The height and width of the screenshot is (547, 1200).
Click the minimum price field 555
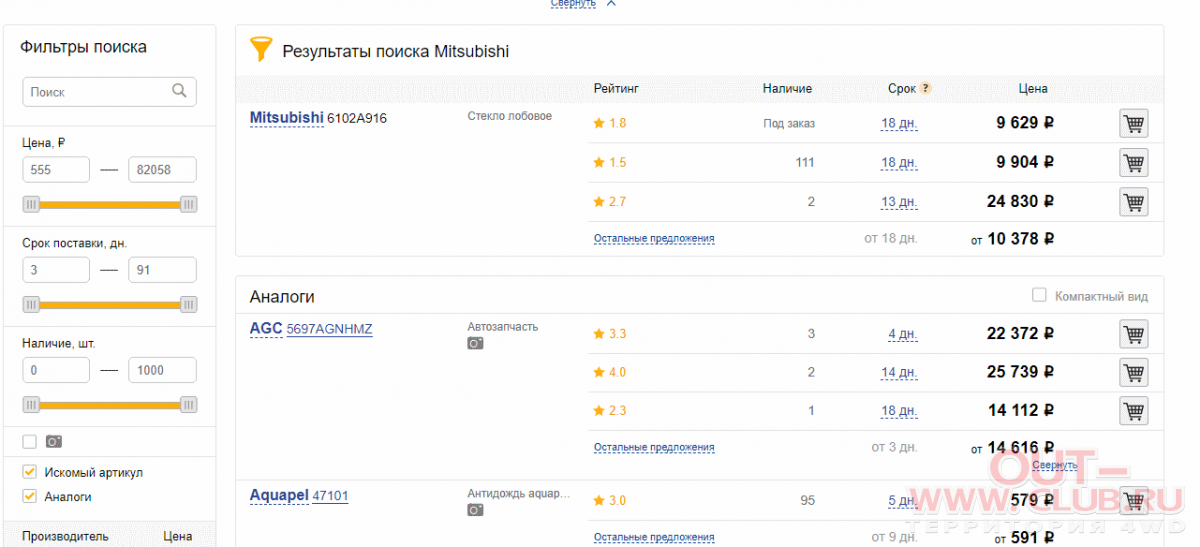pos(56,170)
